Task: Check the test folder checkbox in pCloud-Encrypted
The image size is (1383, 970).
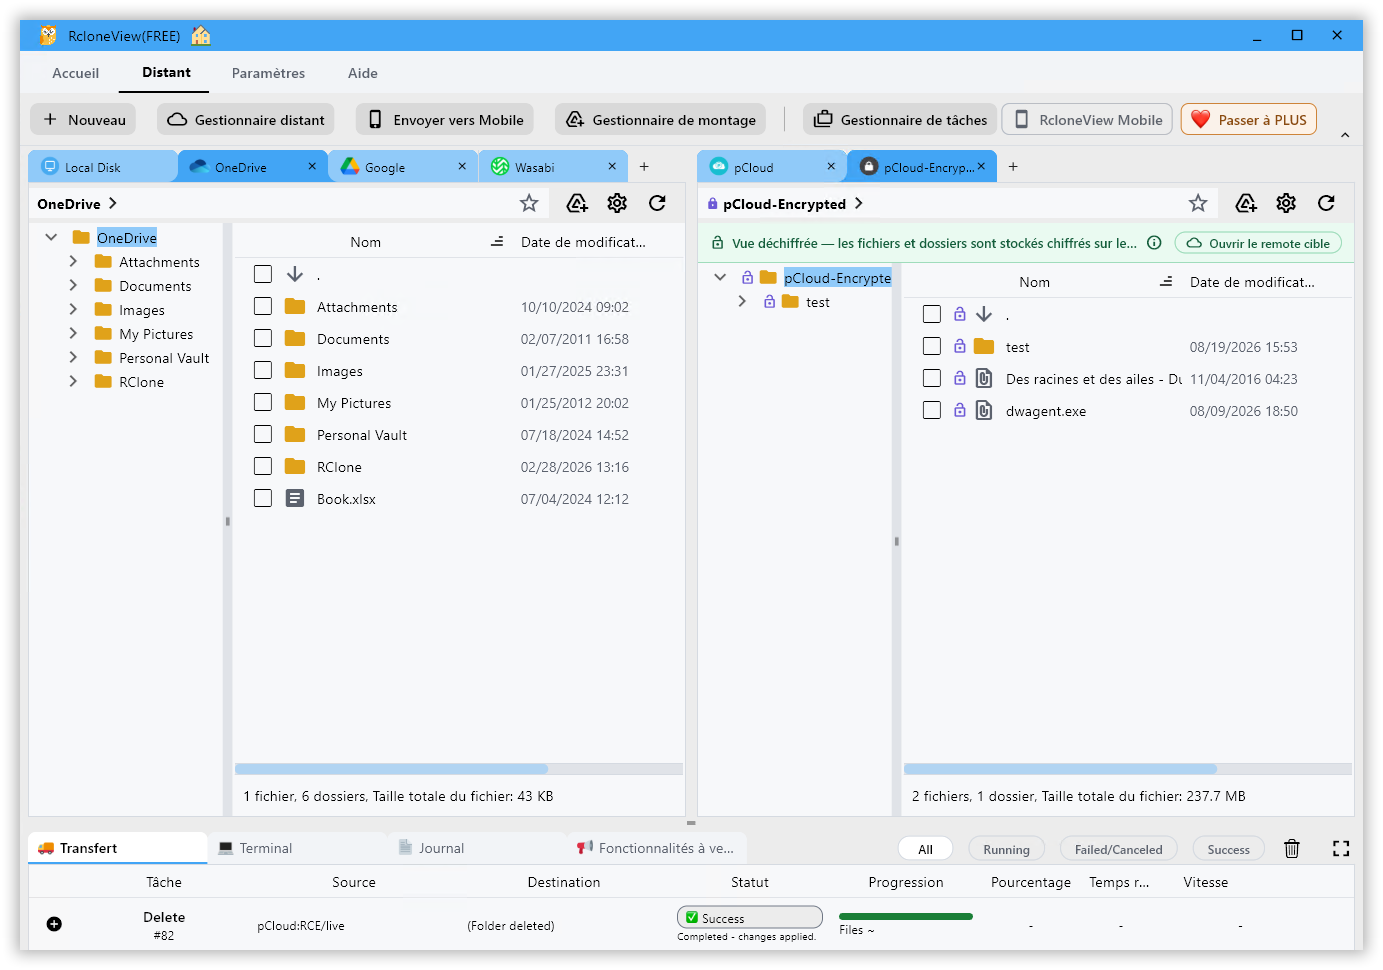Action: click(x=932, y=346)
